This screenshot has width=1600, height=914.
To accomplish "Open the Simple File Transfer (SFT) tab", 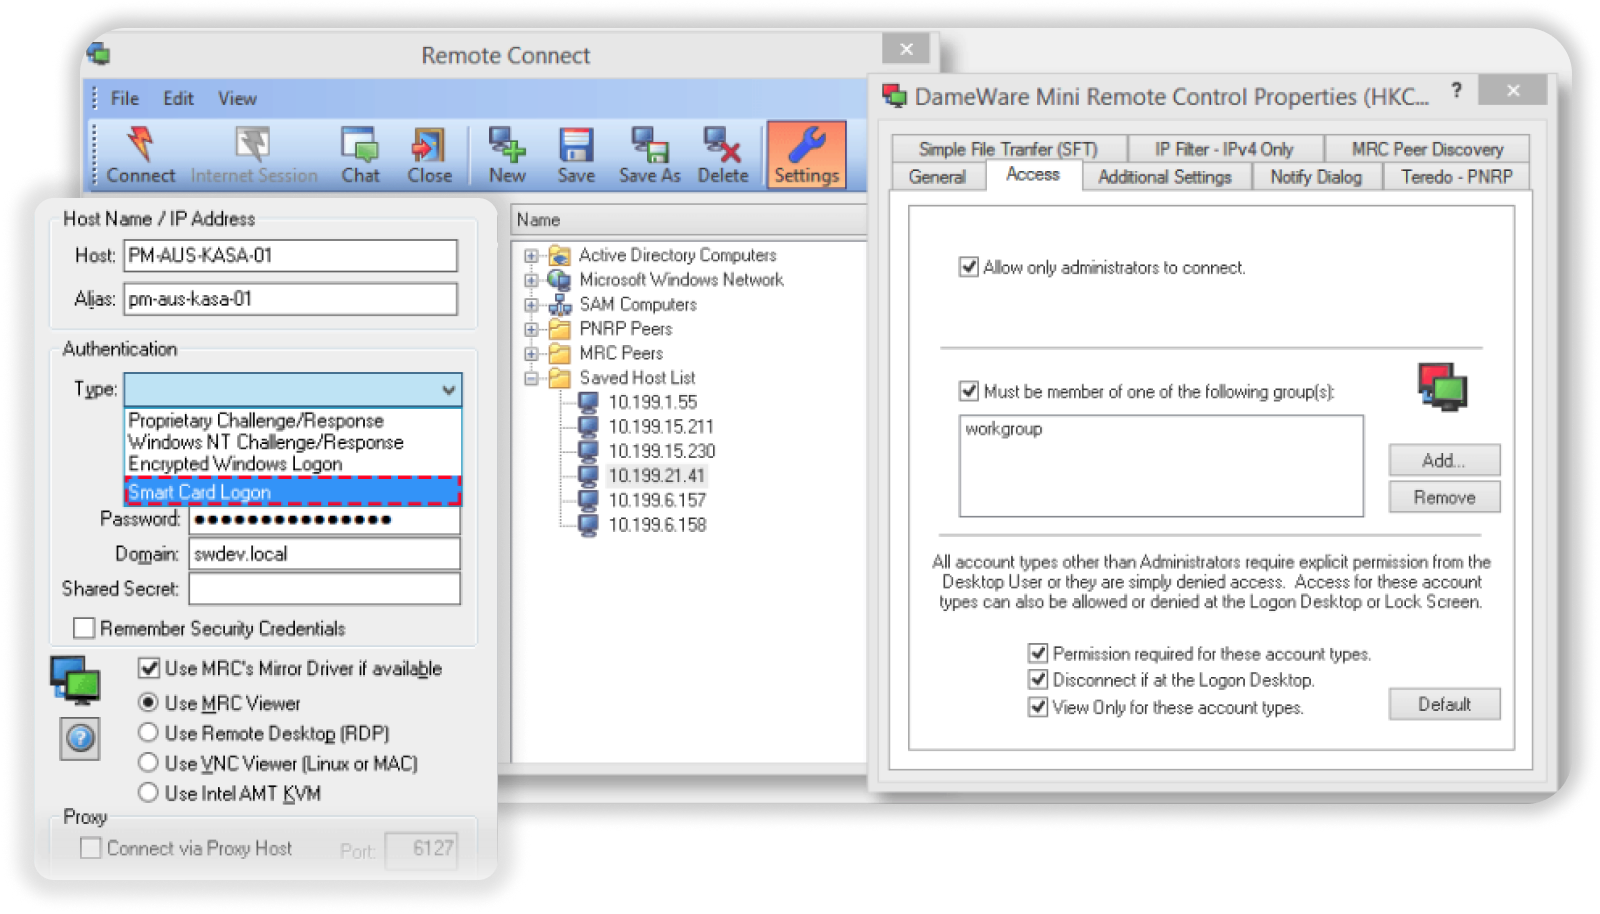I will pos(1008,149).
